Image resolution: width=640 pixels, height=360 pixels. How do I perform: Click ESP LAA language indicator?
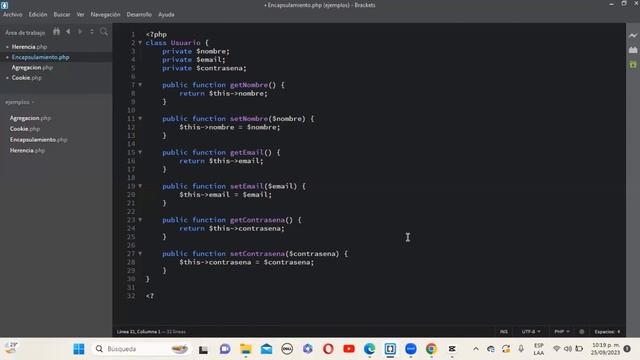(x=539, y=349)
